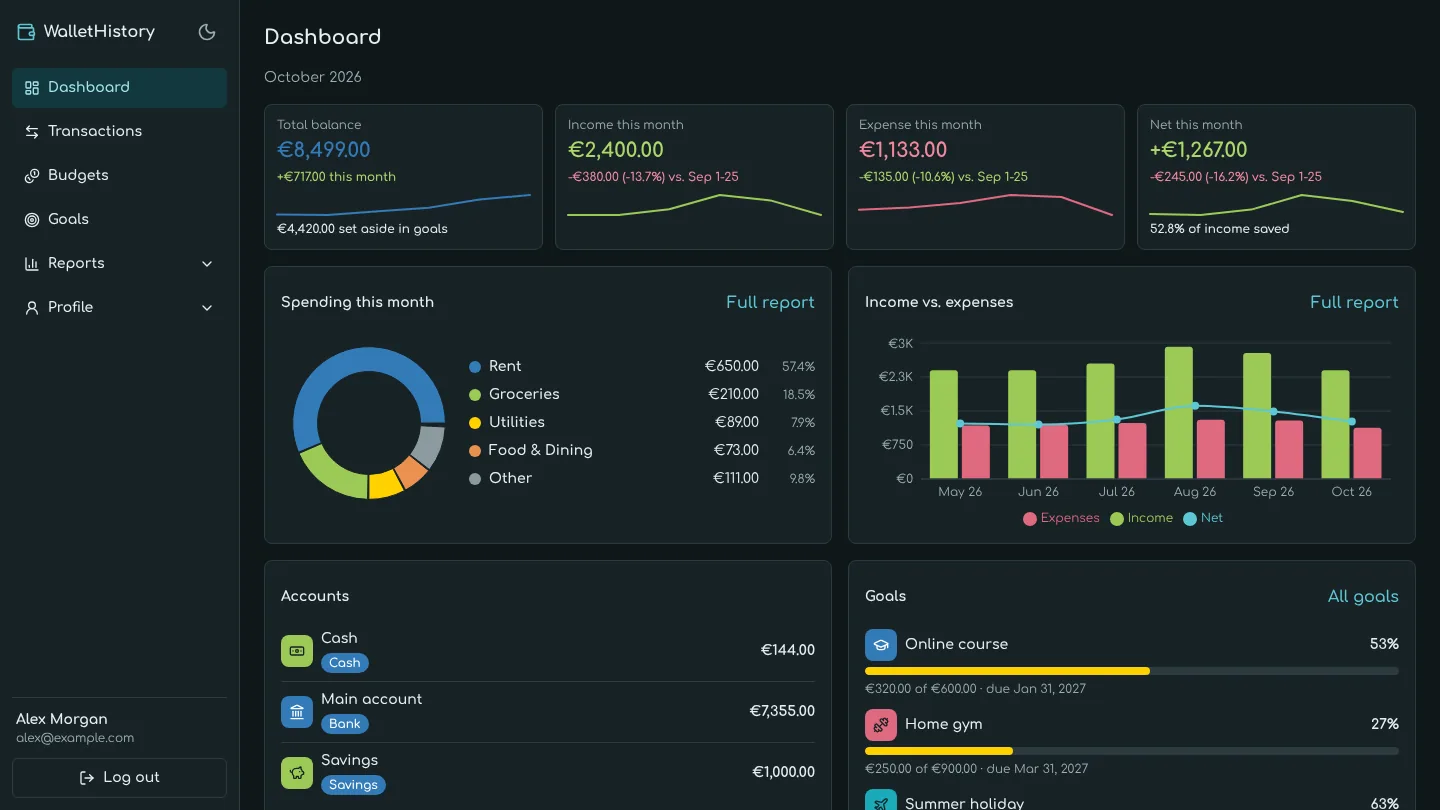Click the Goals target icon
1440x810 pixels.
tap(32, 220)
